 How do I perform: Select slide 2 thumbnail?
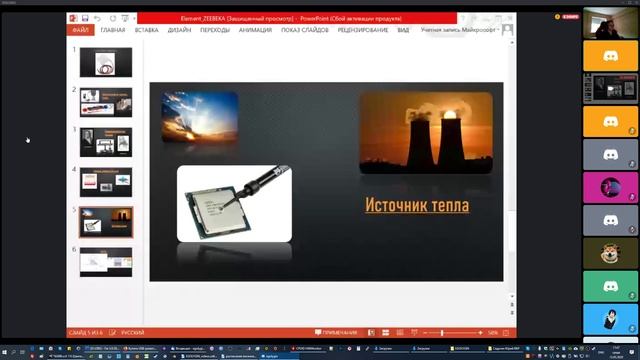coord(106,102)
